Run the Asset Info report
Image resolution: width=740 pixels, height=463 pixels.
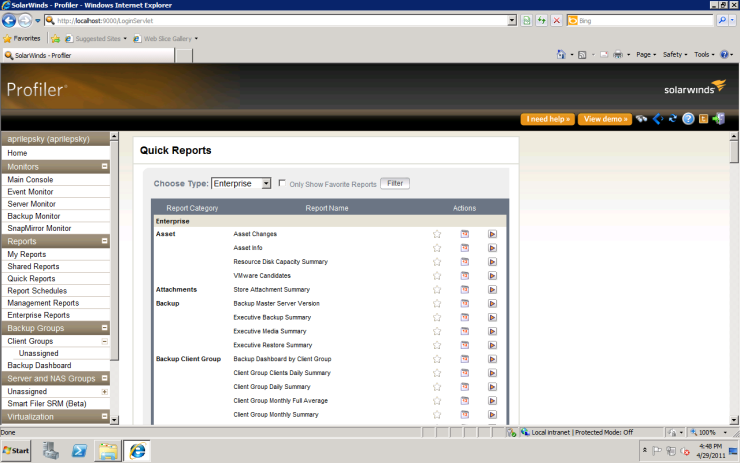click(x=492, y=248)
